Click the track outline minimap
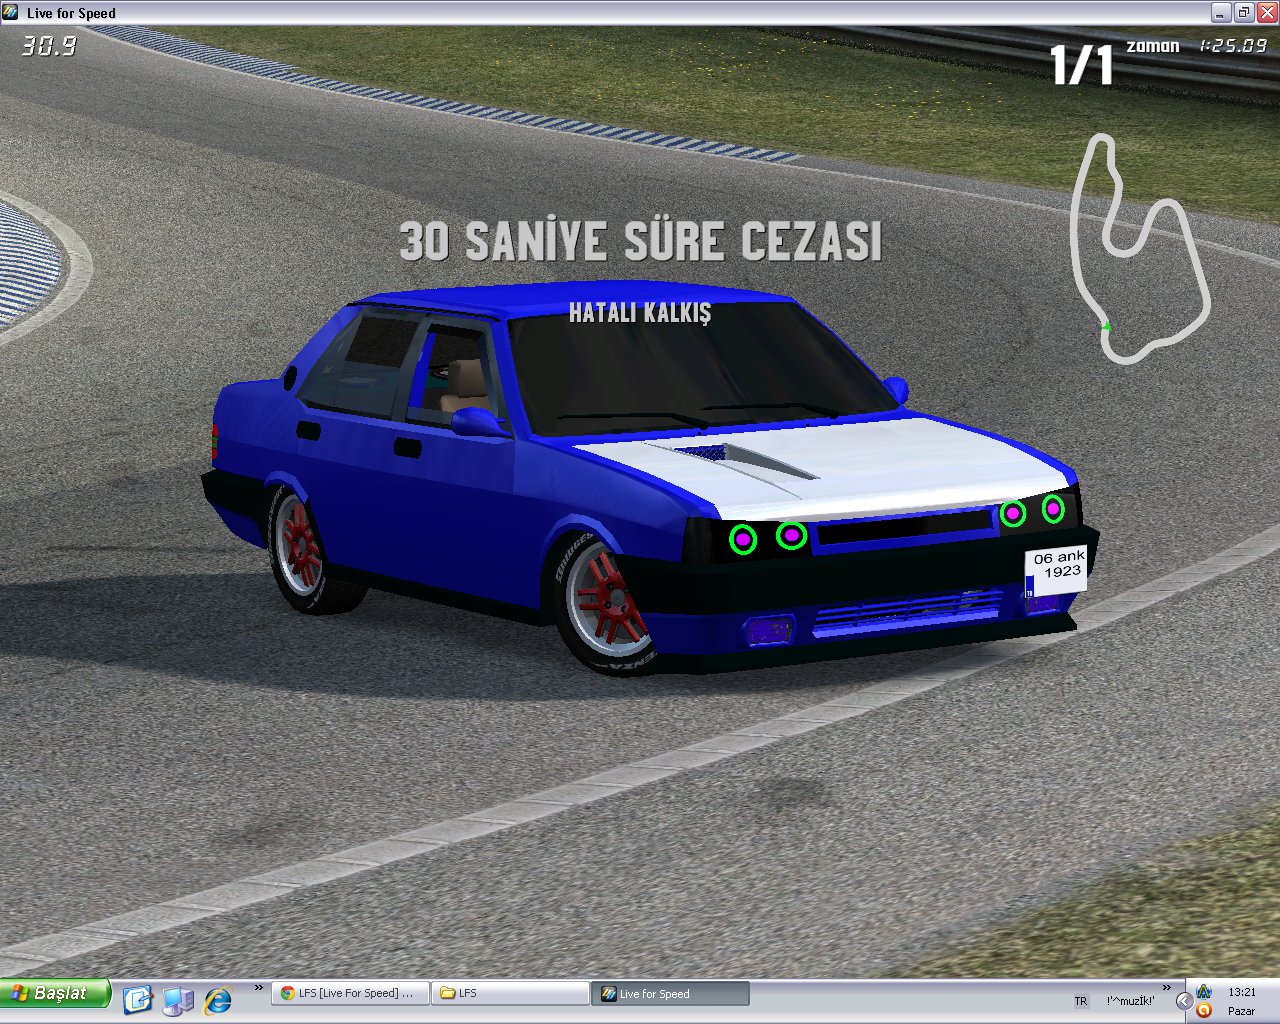The image size is (1280, 1024). pyautogui.click(x=1139, y=248)
